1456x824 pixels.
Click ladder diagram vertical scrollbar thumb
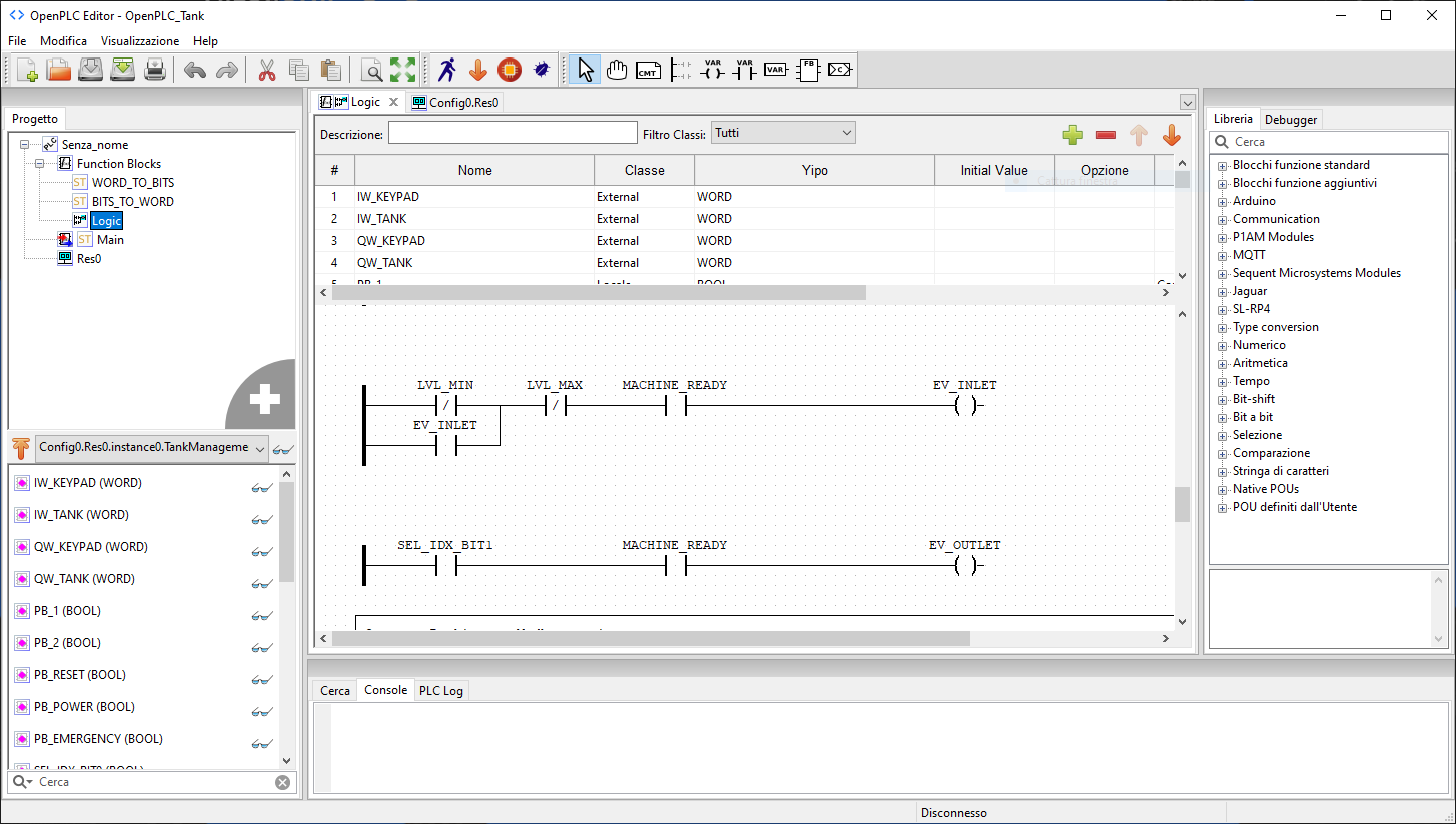(x=1182, y=504)
